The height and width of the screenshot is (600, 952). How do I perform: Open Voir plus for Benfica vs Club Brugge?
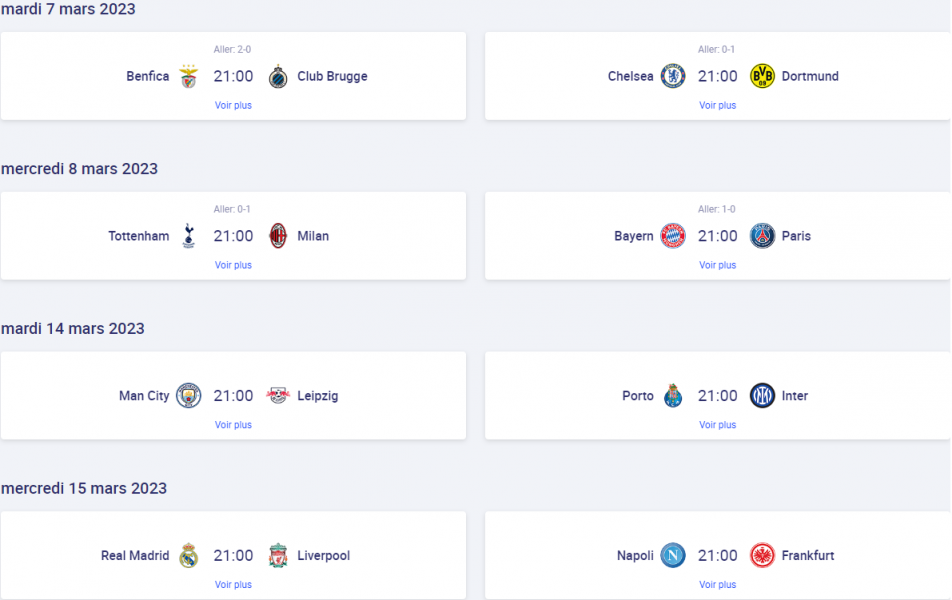click(233, 105)
